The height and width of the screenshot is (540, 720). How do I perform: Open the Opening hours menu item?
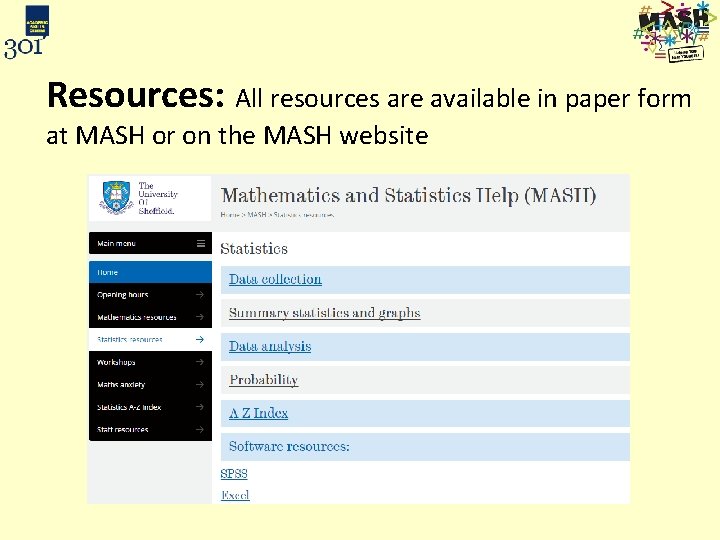[x=150, y=294]
